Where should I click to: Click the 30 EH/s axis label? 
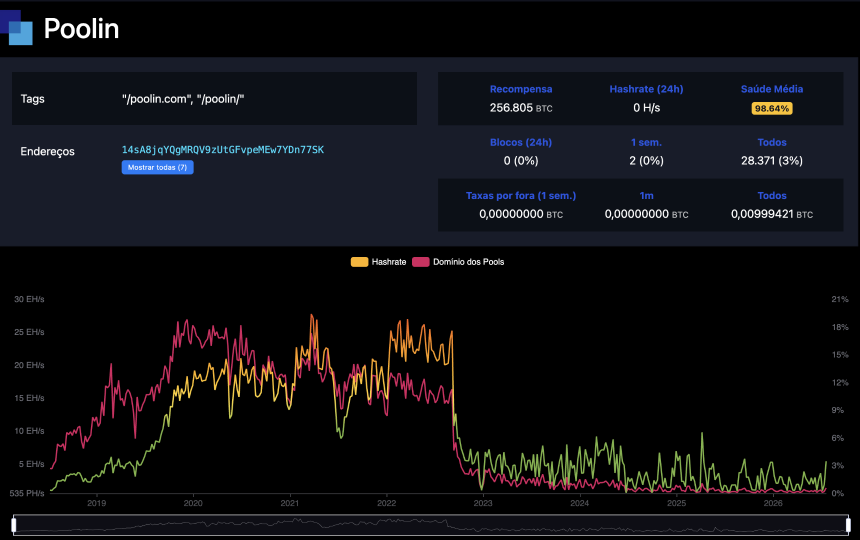pyautogui.click(x=29, y=299)
